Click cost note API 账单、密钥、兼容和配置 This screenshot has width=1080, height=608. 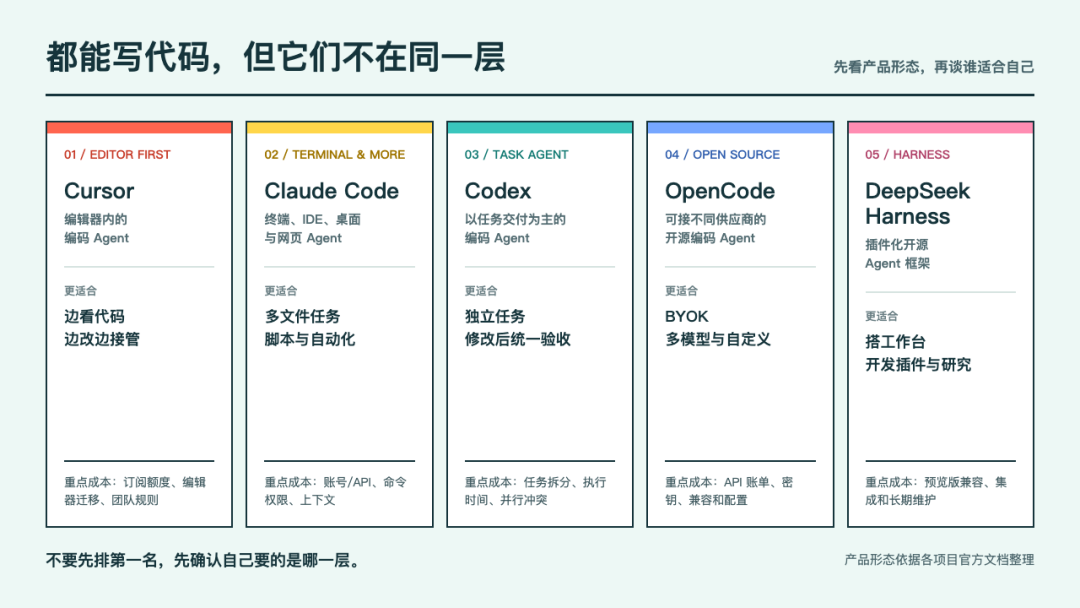click(x=729, y=491)
